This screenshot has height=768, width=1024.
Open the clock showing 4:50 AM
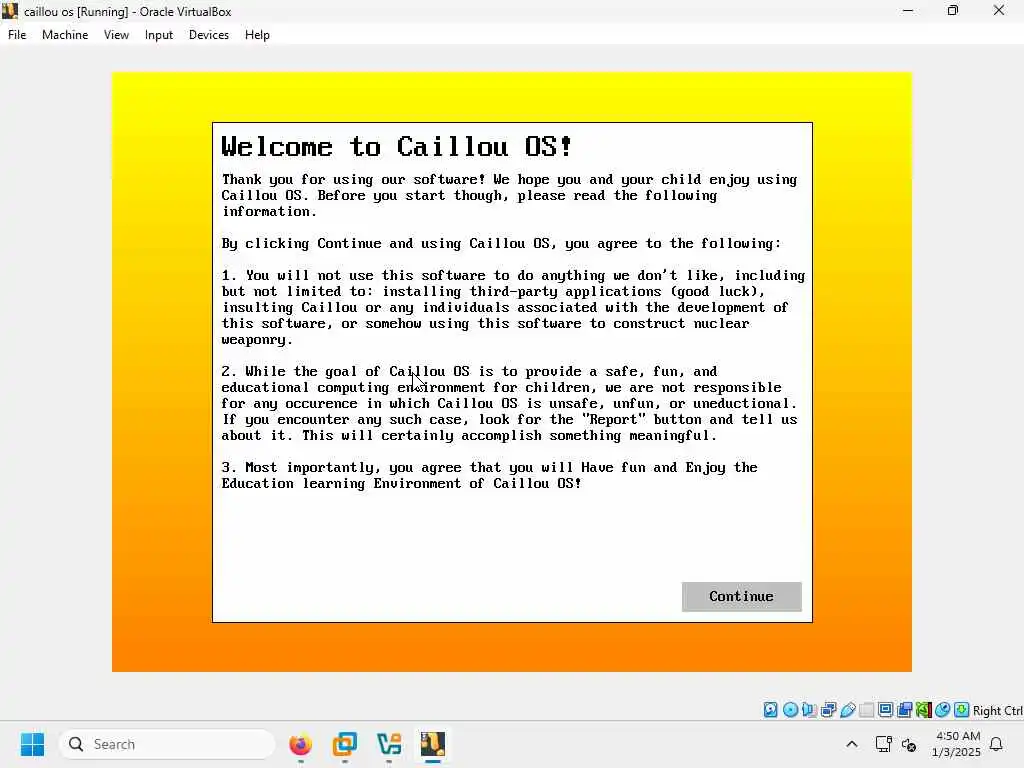pyautogui.click(x=957, y=744)
